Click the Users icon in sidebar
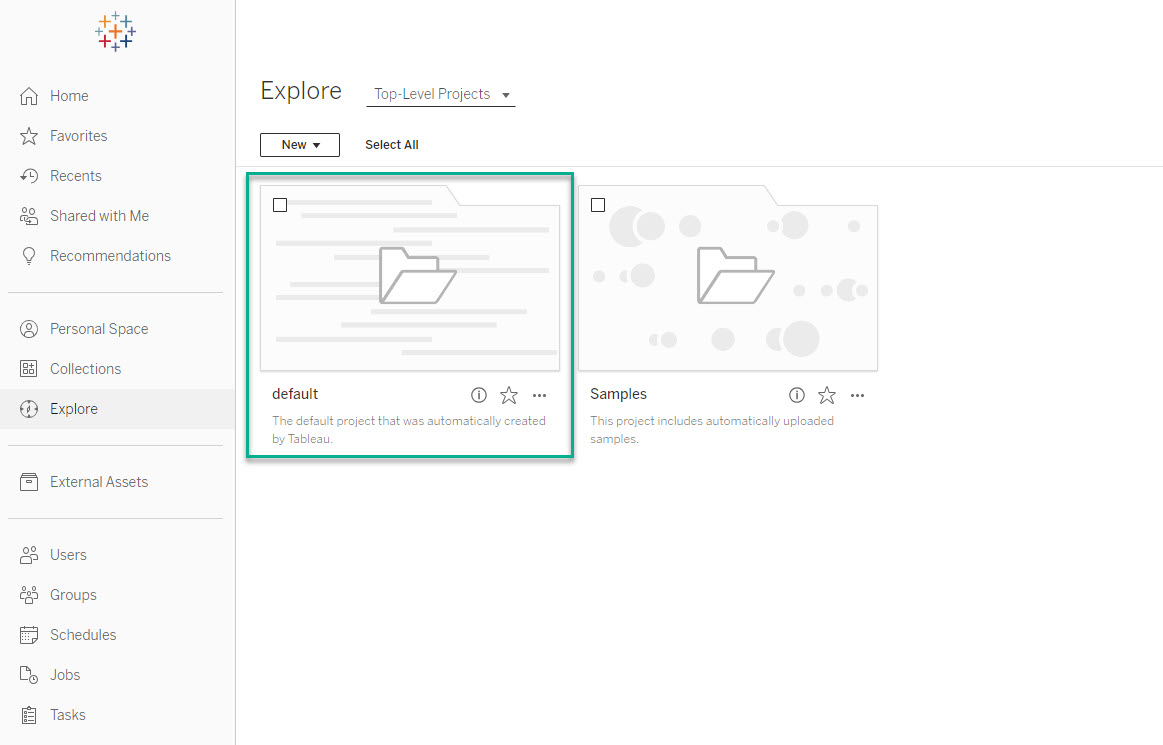The height and width of the screenshot is (745, 1163). (x=29, y=554)
